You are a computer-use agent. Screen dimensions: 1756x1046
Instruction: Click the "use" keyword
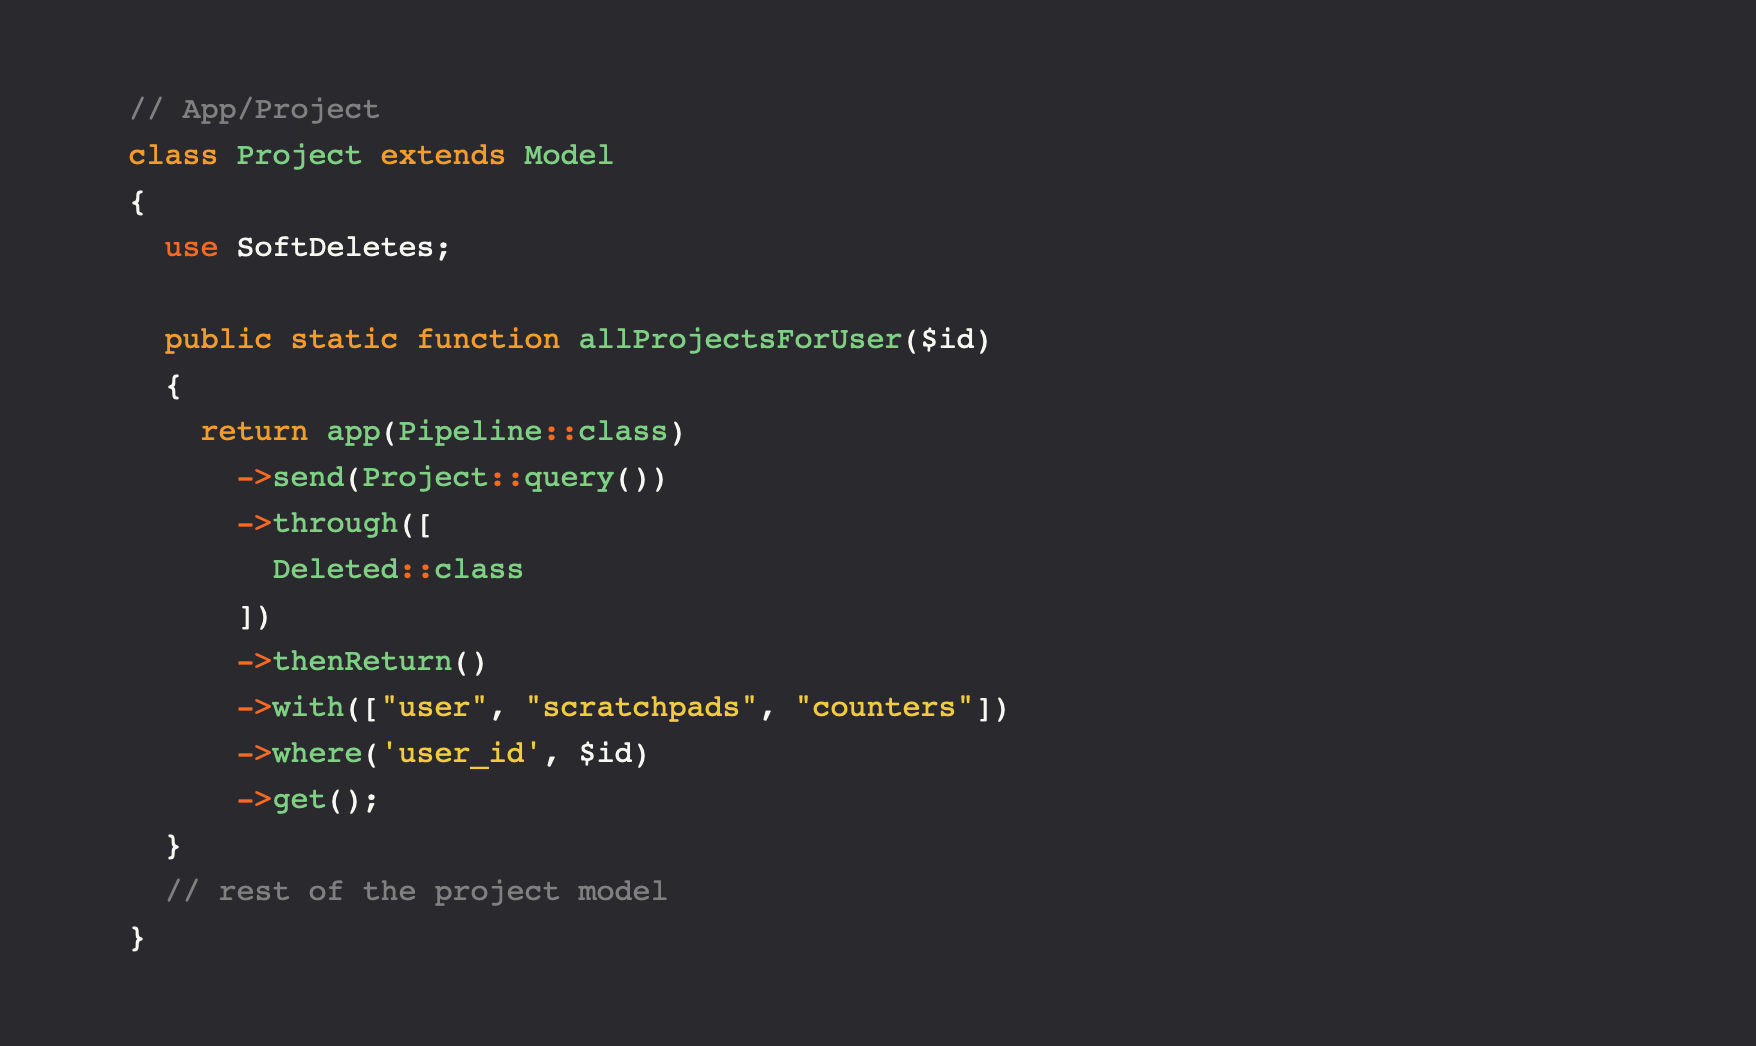point(191,247)
